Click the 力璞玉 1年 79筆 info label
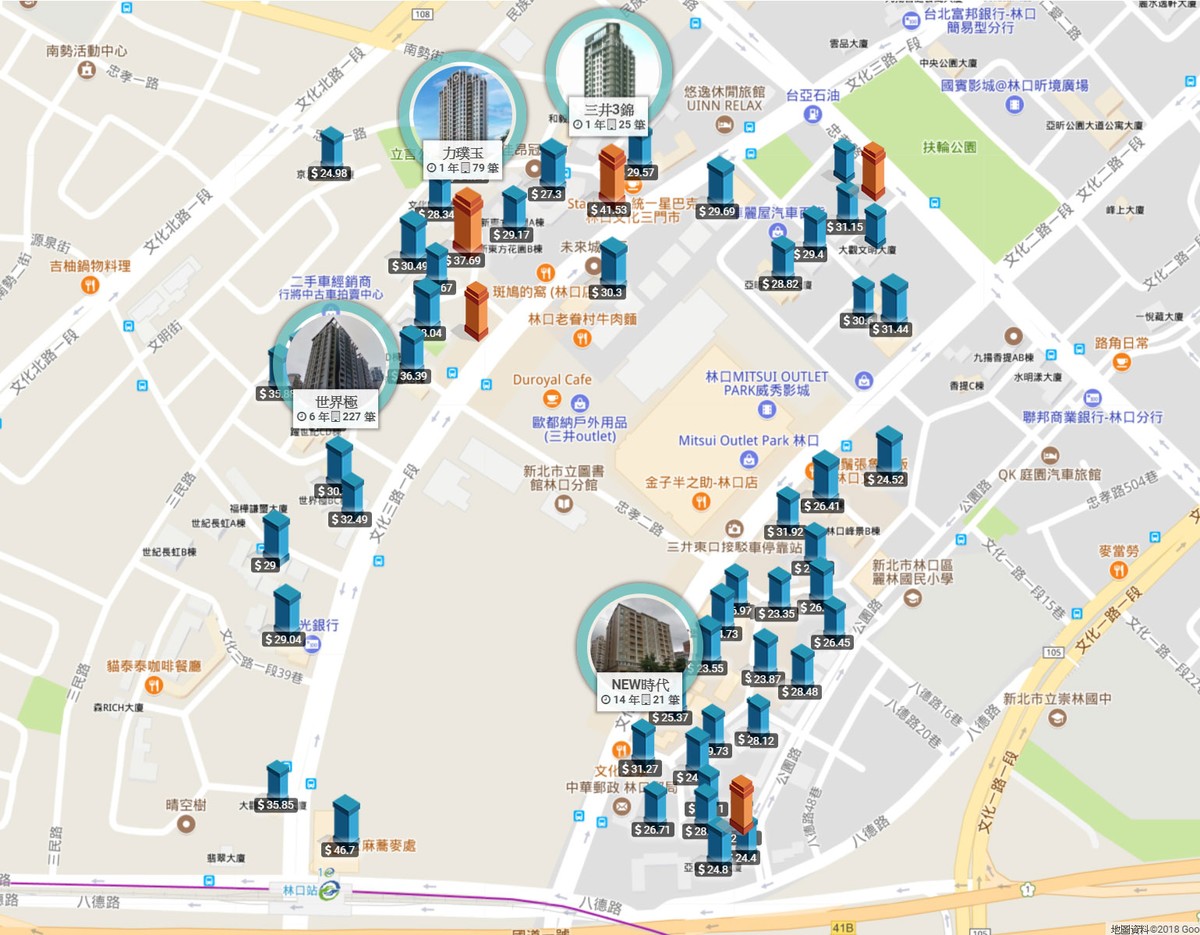Viewport: 1200px width, 935px height. point(463,160)
